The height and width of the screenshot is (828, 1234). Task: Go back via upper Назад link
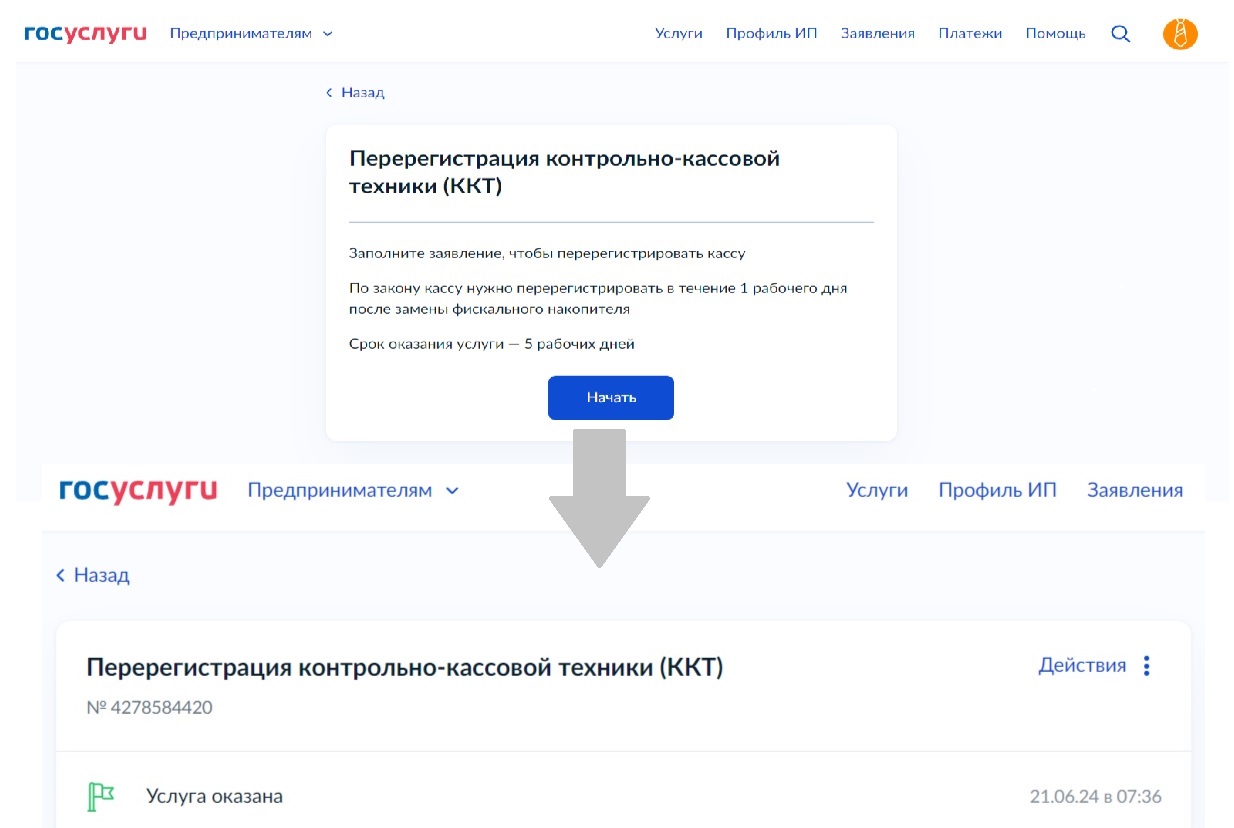(x=355, y=92)
